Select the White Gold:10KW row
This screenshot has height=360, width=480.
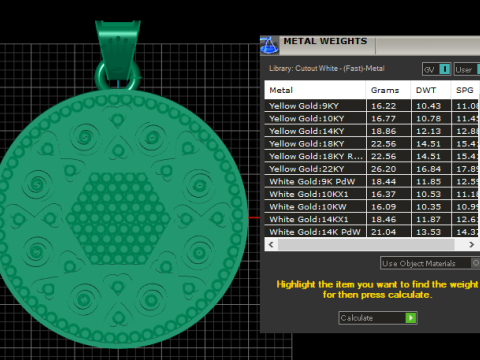coord(372,207)
